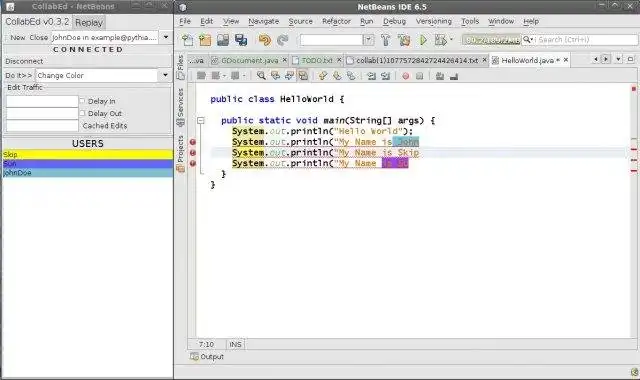The width and height of the screenshot is (640, 380).
Task: Click the error marker on Skip line
Action: (193, 153)
